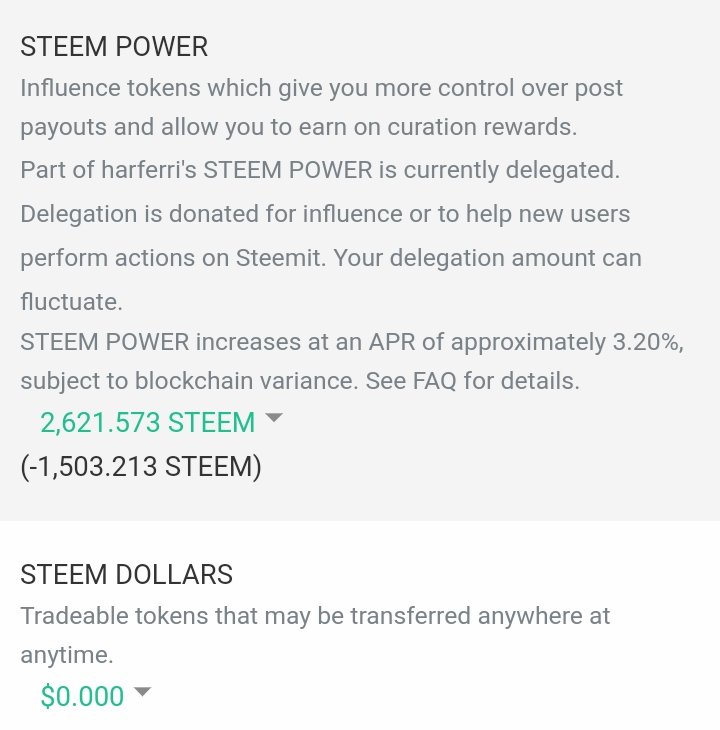Select the 'Part of harferri's STEEM POWER' sentence
This screenshot has height=730, width=720.
[x=320, y=170]
